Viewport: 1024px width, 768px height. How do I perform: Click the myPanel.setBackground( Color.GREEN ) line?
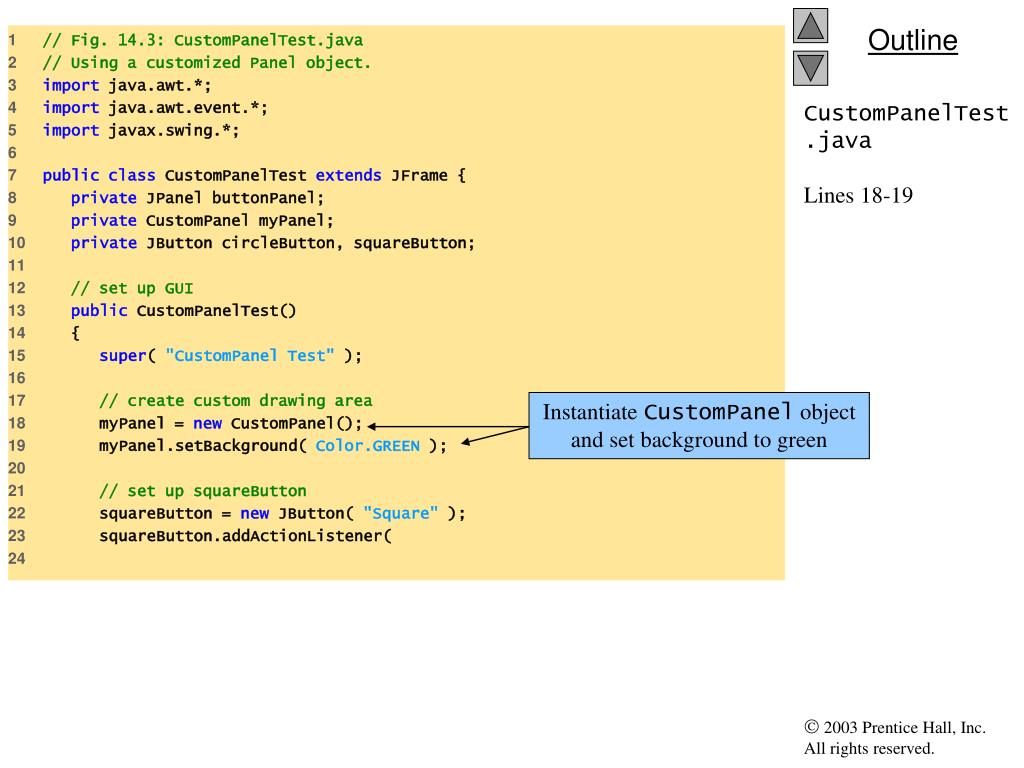(x=273, y=446)
